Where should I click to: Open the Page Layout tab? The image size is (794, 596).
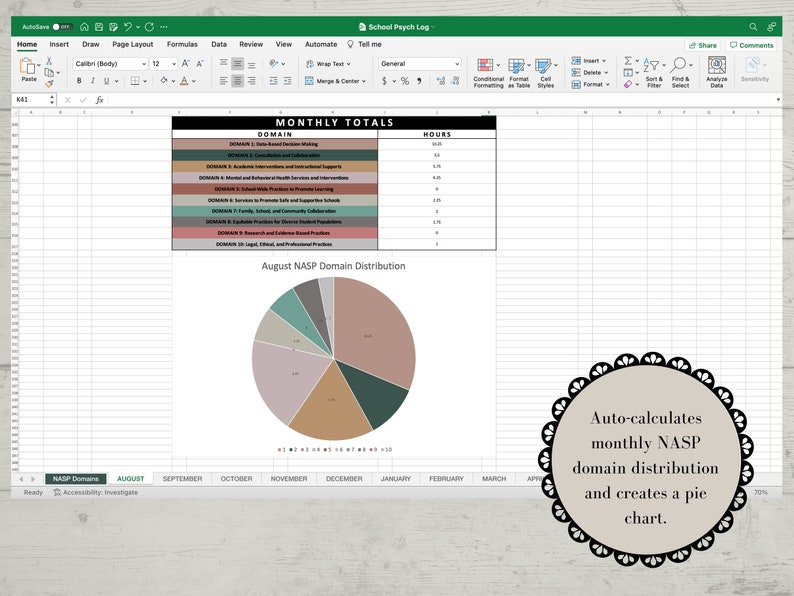click(133, 45)
